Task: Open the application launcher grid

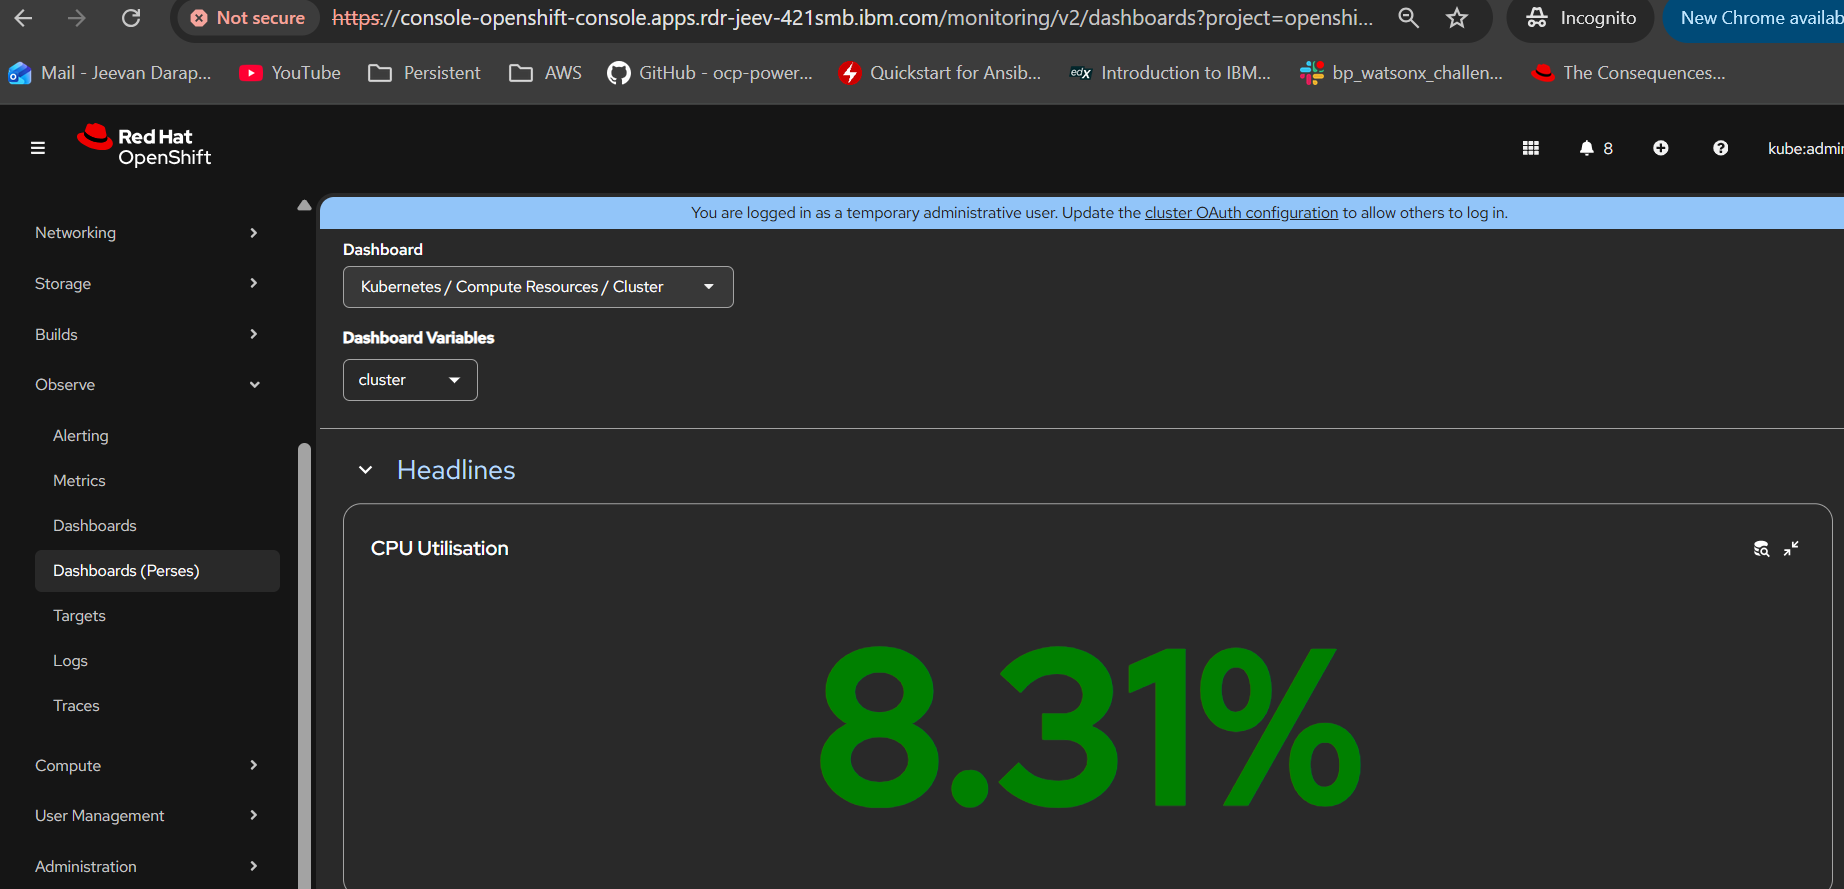Action: (x=1530, y=148)
